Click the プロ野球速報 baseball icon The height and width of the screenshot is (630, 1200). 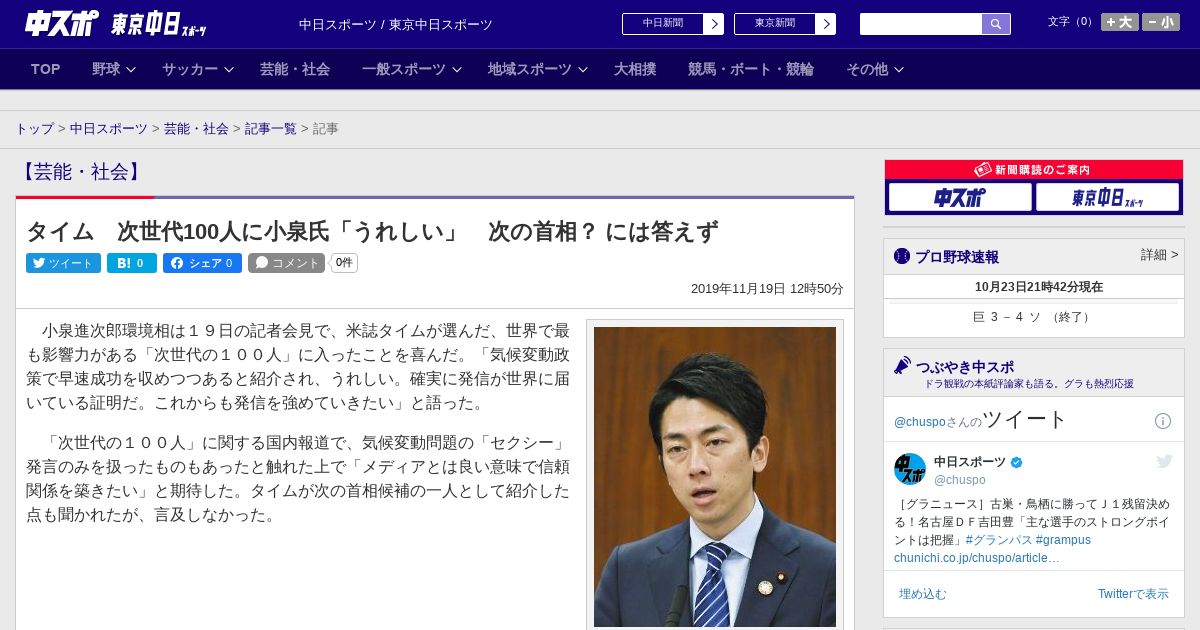tap(902, 256)
